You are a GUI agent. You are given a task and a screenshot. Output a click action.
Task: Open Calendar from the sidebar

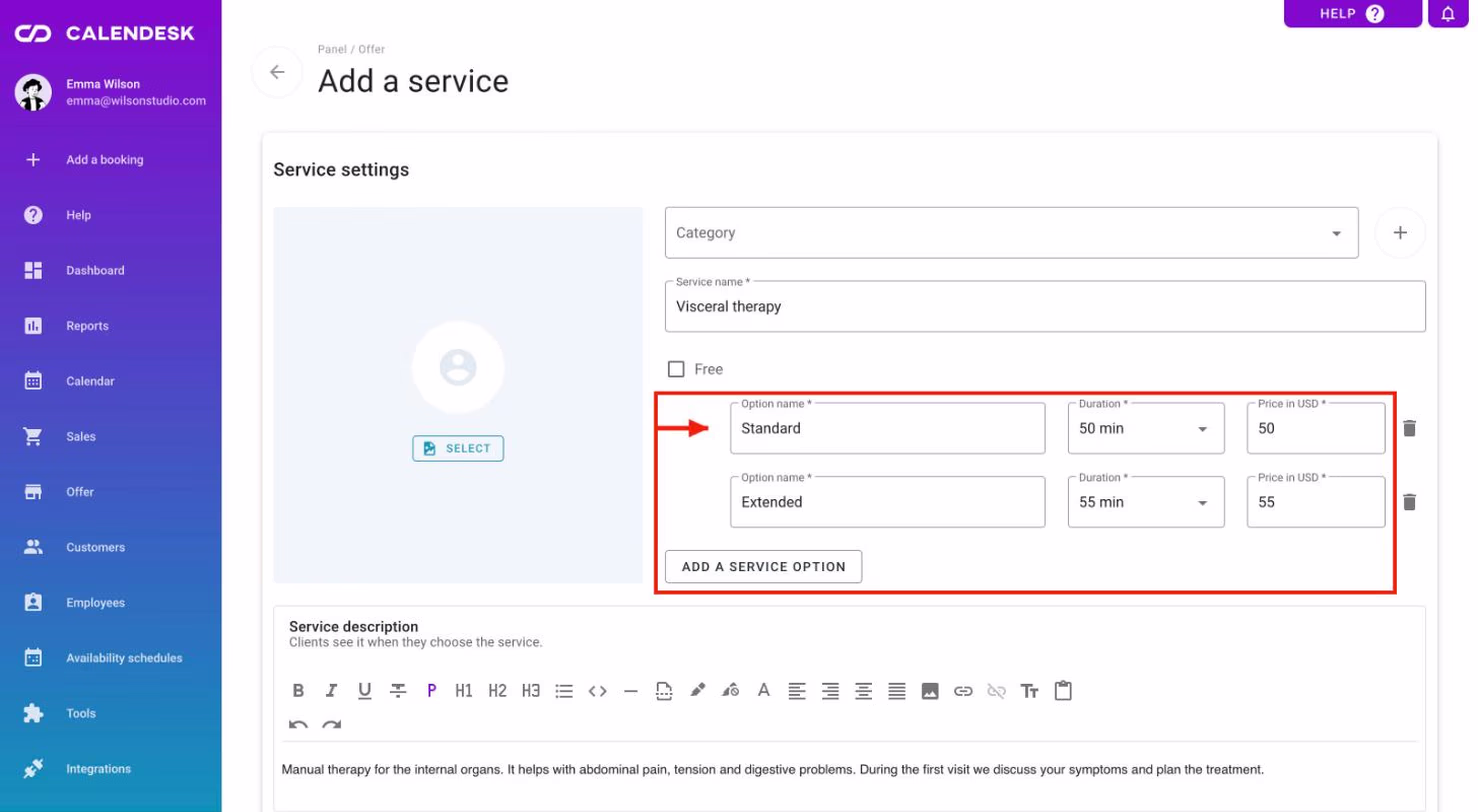tap(110, 381)
